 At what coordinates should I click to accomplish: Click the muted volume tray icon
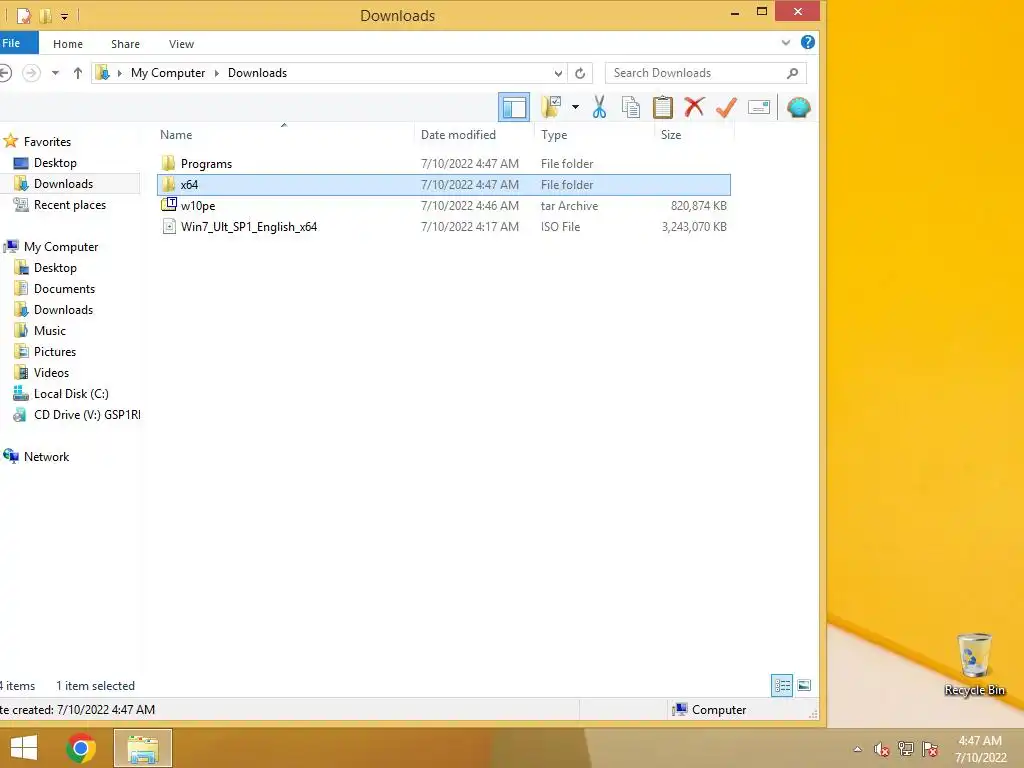tap(882, 749)
